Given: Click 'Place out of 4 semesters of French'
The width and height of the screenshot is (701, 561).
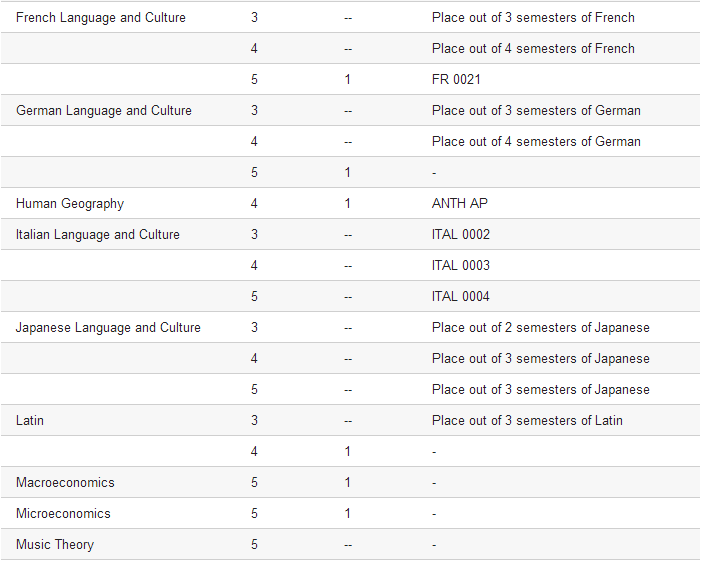Looking at the screenshot, I should [x=533, y=48].
